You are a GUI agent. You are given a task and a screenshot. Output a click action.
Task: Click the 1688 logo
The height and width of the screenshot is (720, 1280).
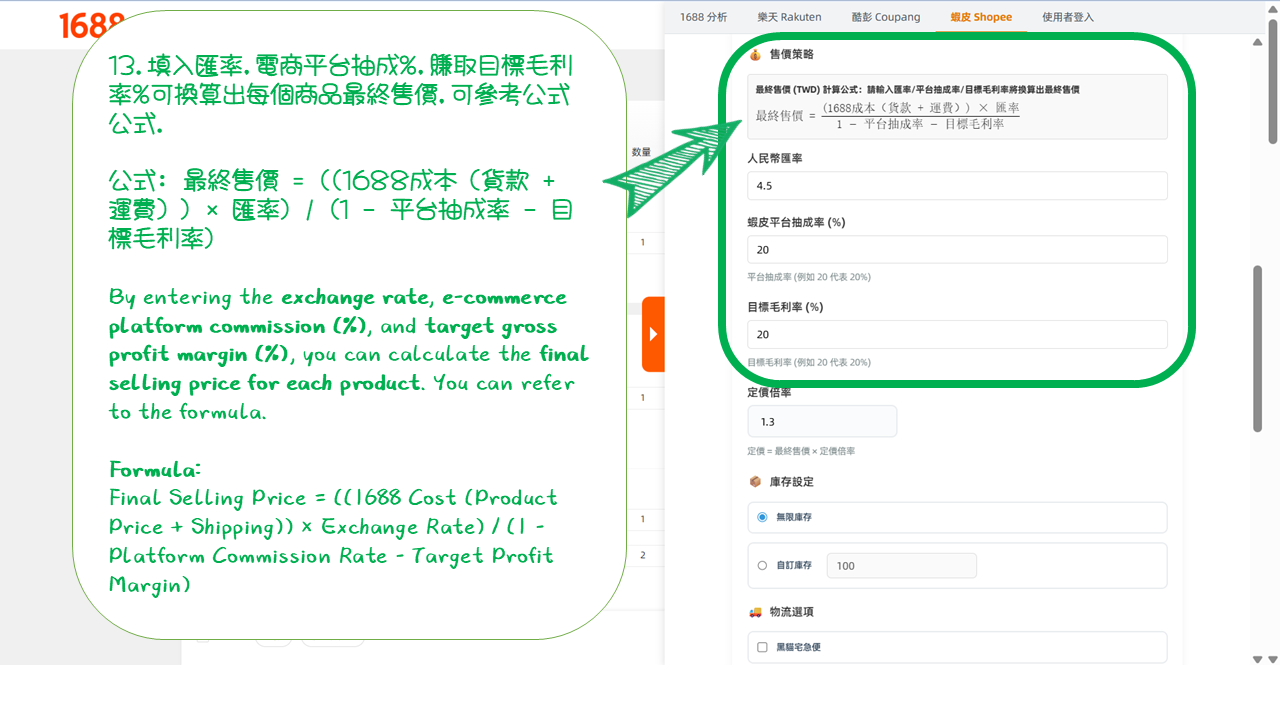pos(90,25)
